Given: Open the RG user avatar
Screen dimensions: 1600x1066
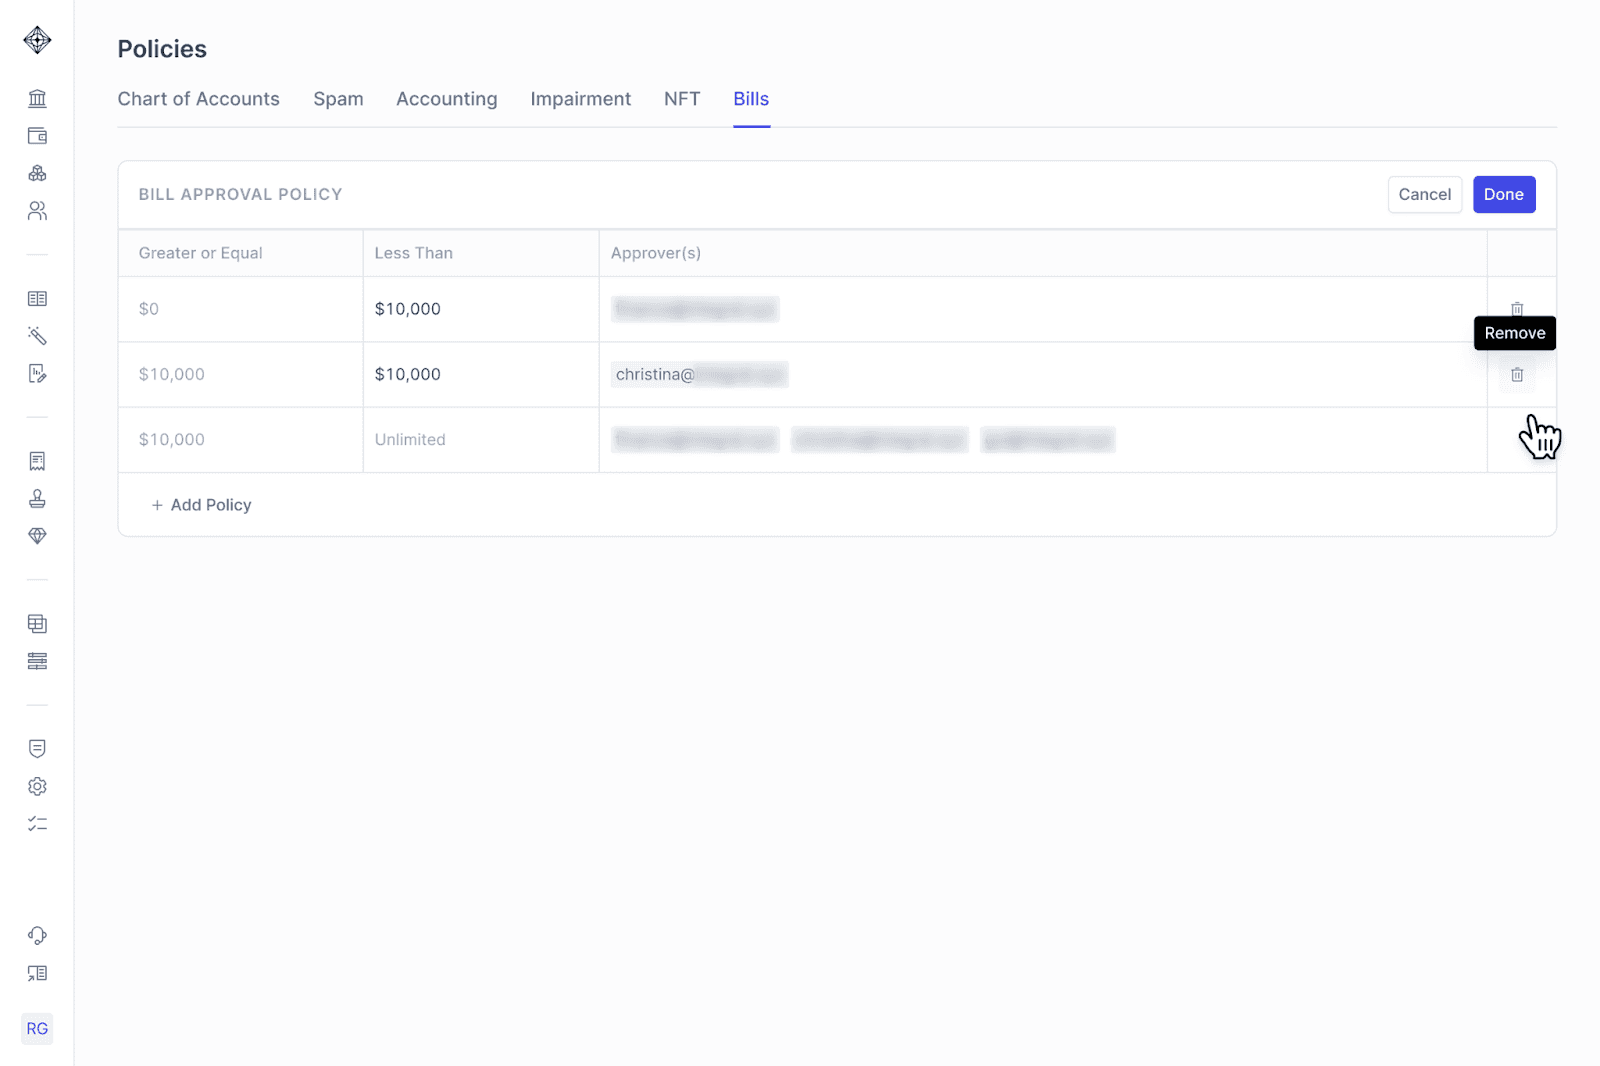Looking at the screenshot, I should [x=37, y=1028].
